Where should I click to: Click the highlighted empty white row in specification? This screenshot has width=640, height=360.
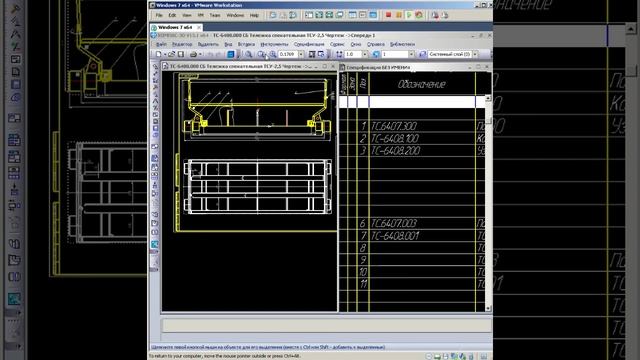(x=412, y=102)
